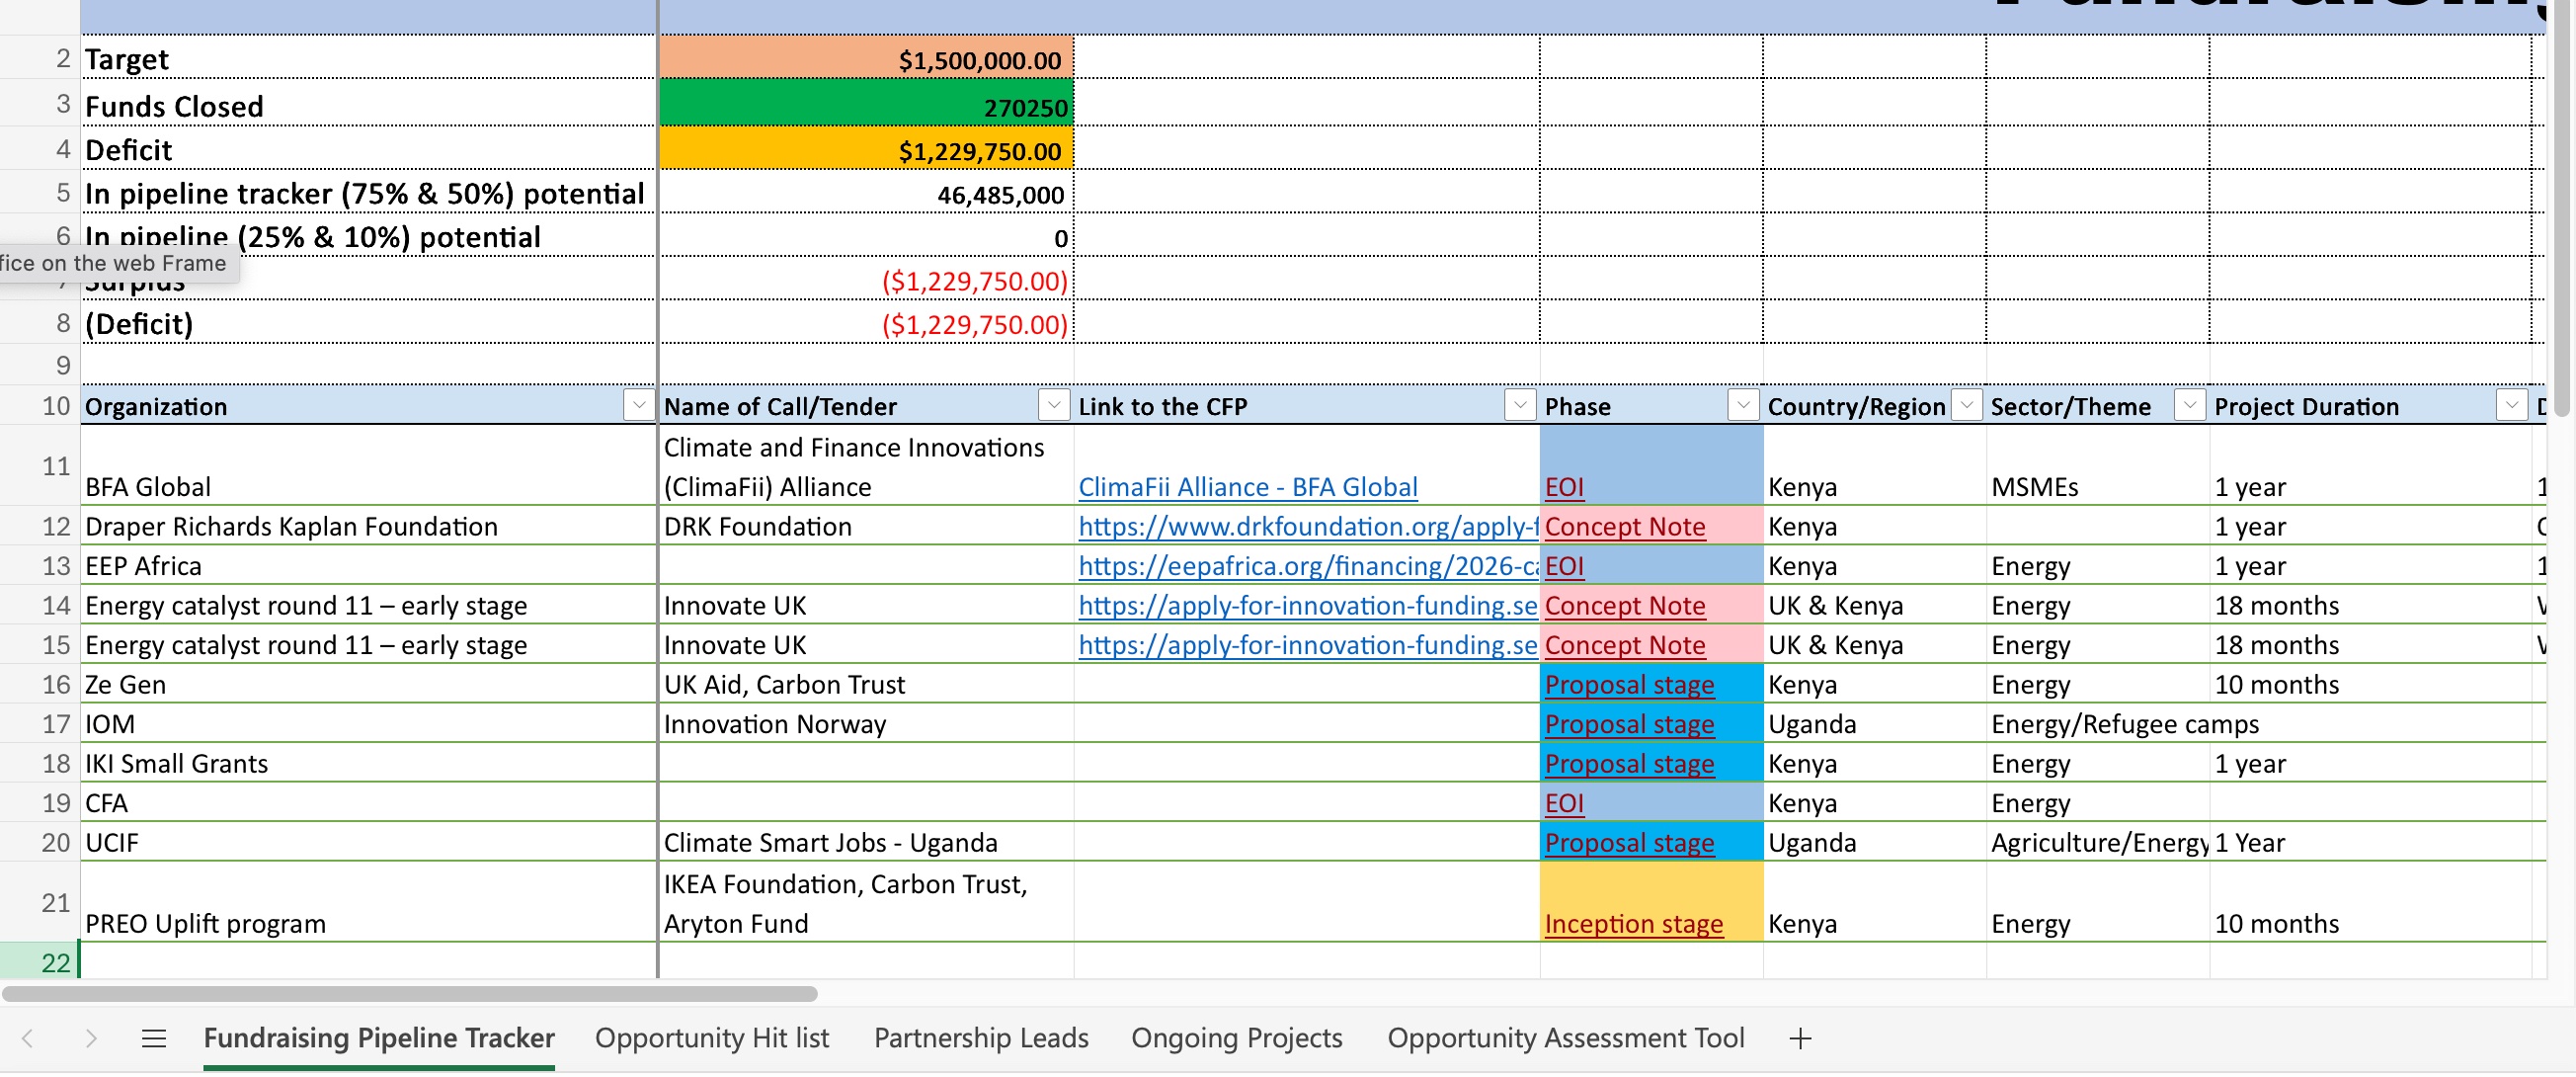
Task: Select the Draper Richards Kaplan Foundation cell
Action: tap(368, 527)
